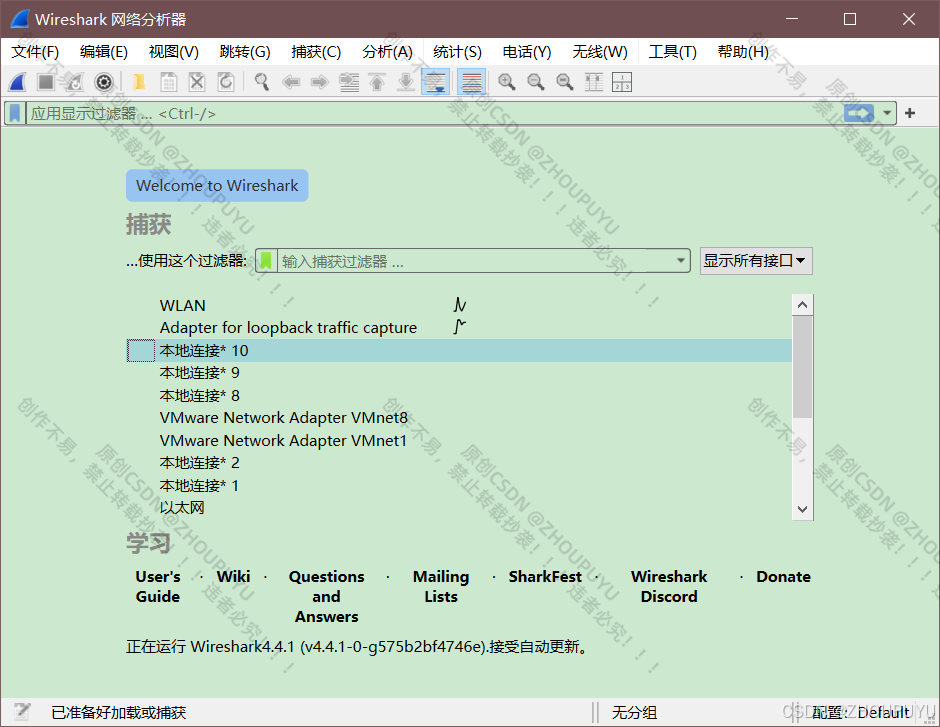Screen dimensions: 940x727
Task: Open 跳转(G) menu
Action: (x=245, y=52)
